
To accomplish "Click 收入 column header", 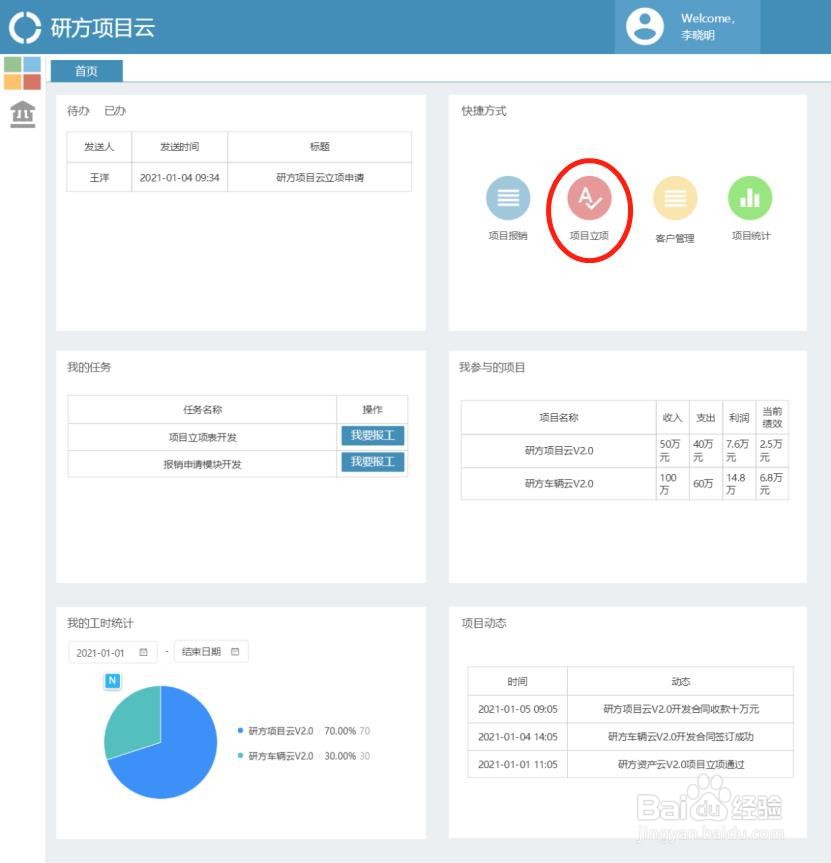I will point(673,418).
